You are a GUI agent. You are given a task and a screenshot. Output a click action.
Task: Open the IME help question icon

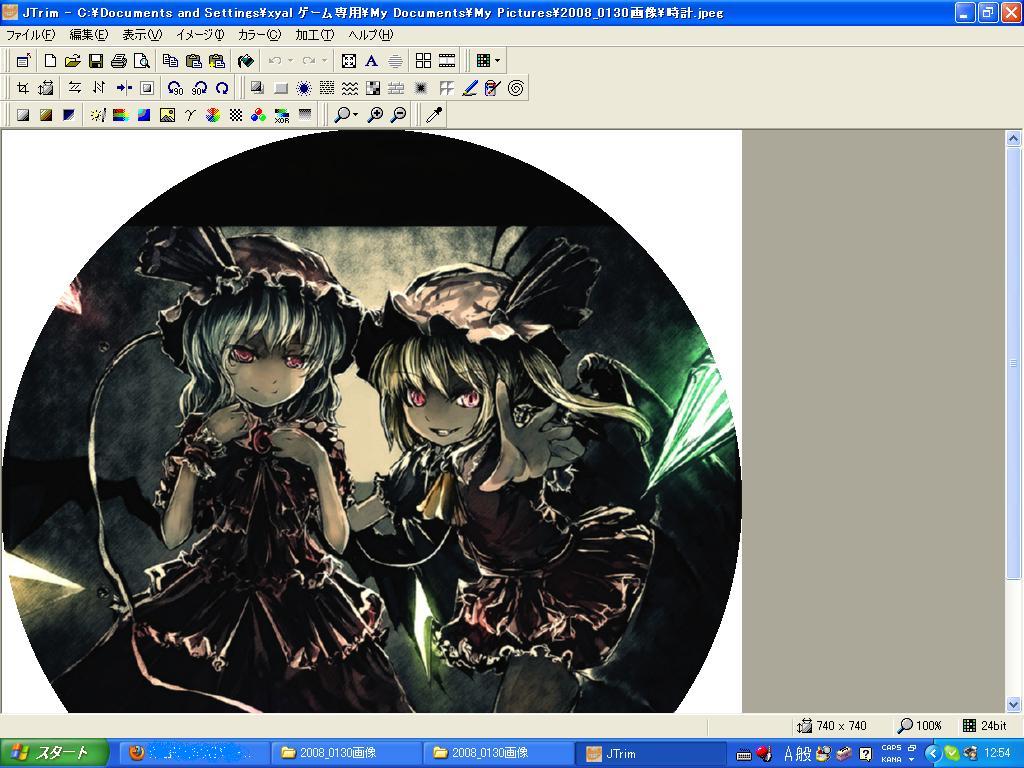(865, 754)
